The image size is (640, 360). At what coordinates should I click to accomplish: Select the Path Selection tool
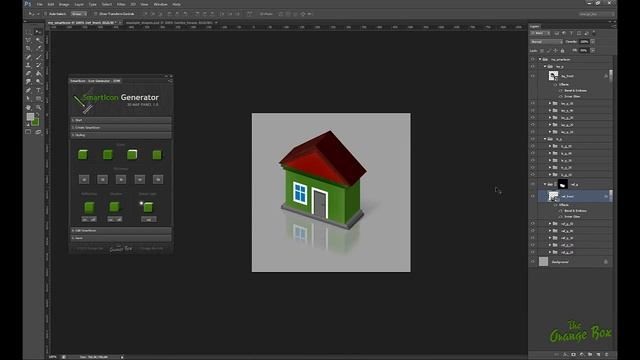point(28,98)
